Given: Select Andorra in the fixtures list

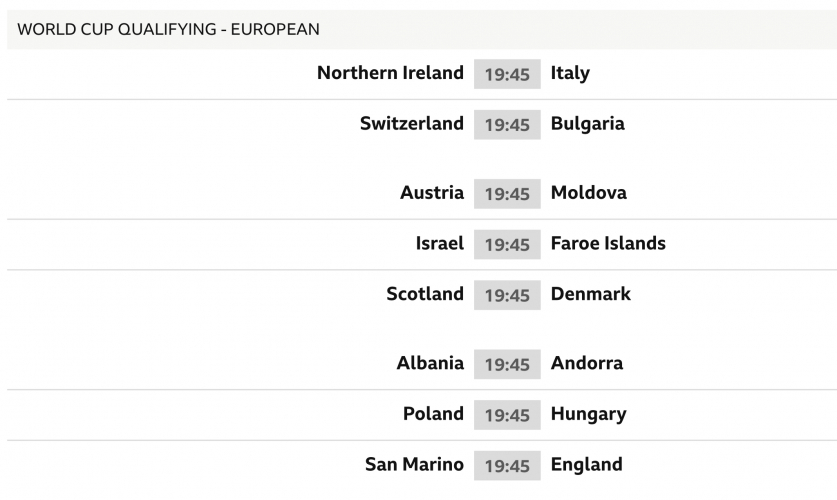Looking at the screenshot, I should [x=586, y=363].
